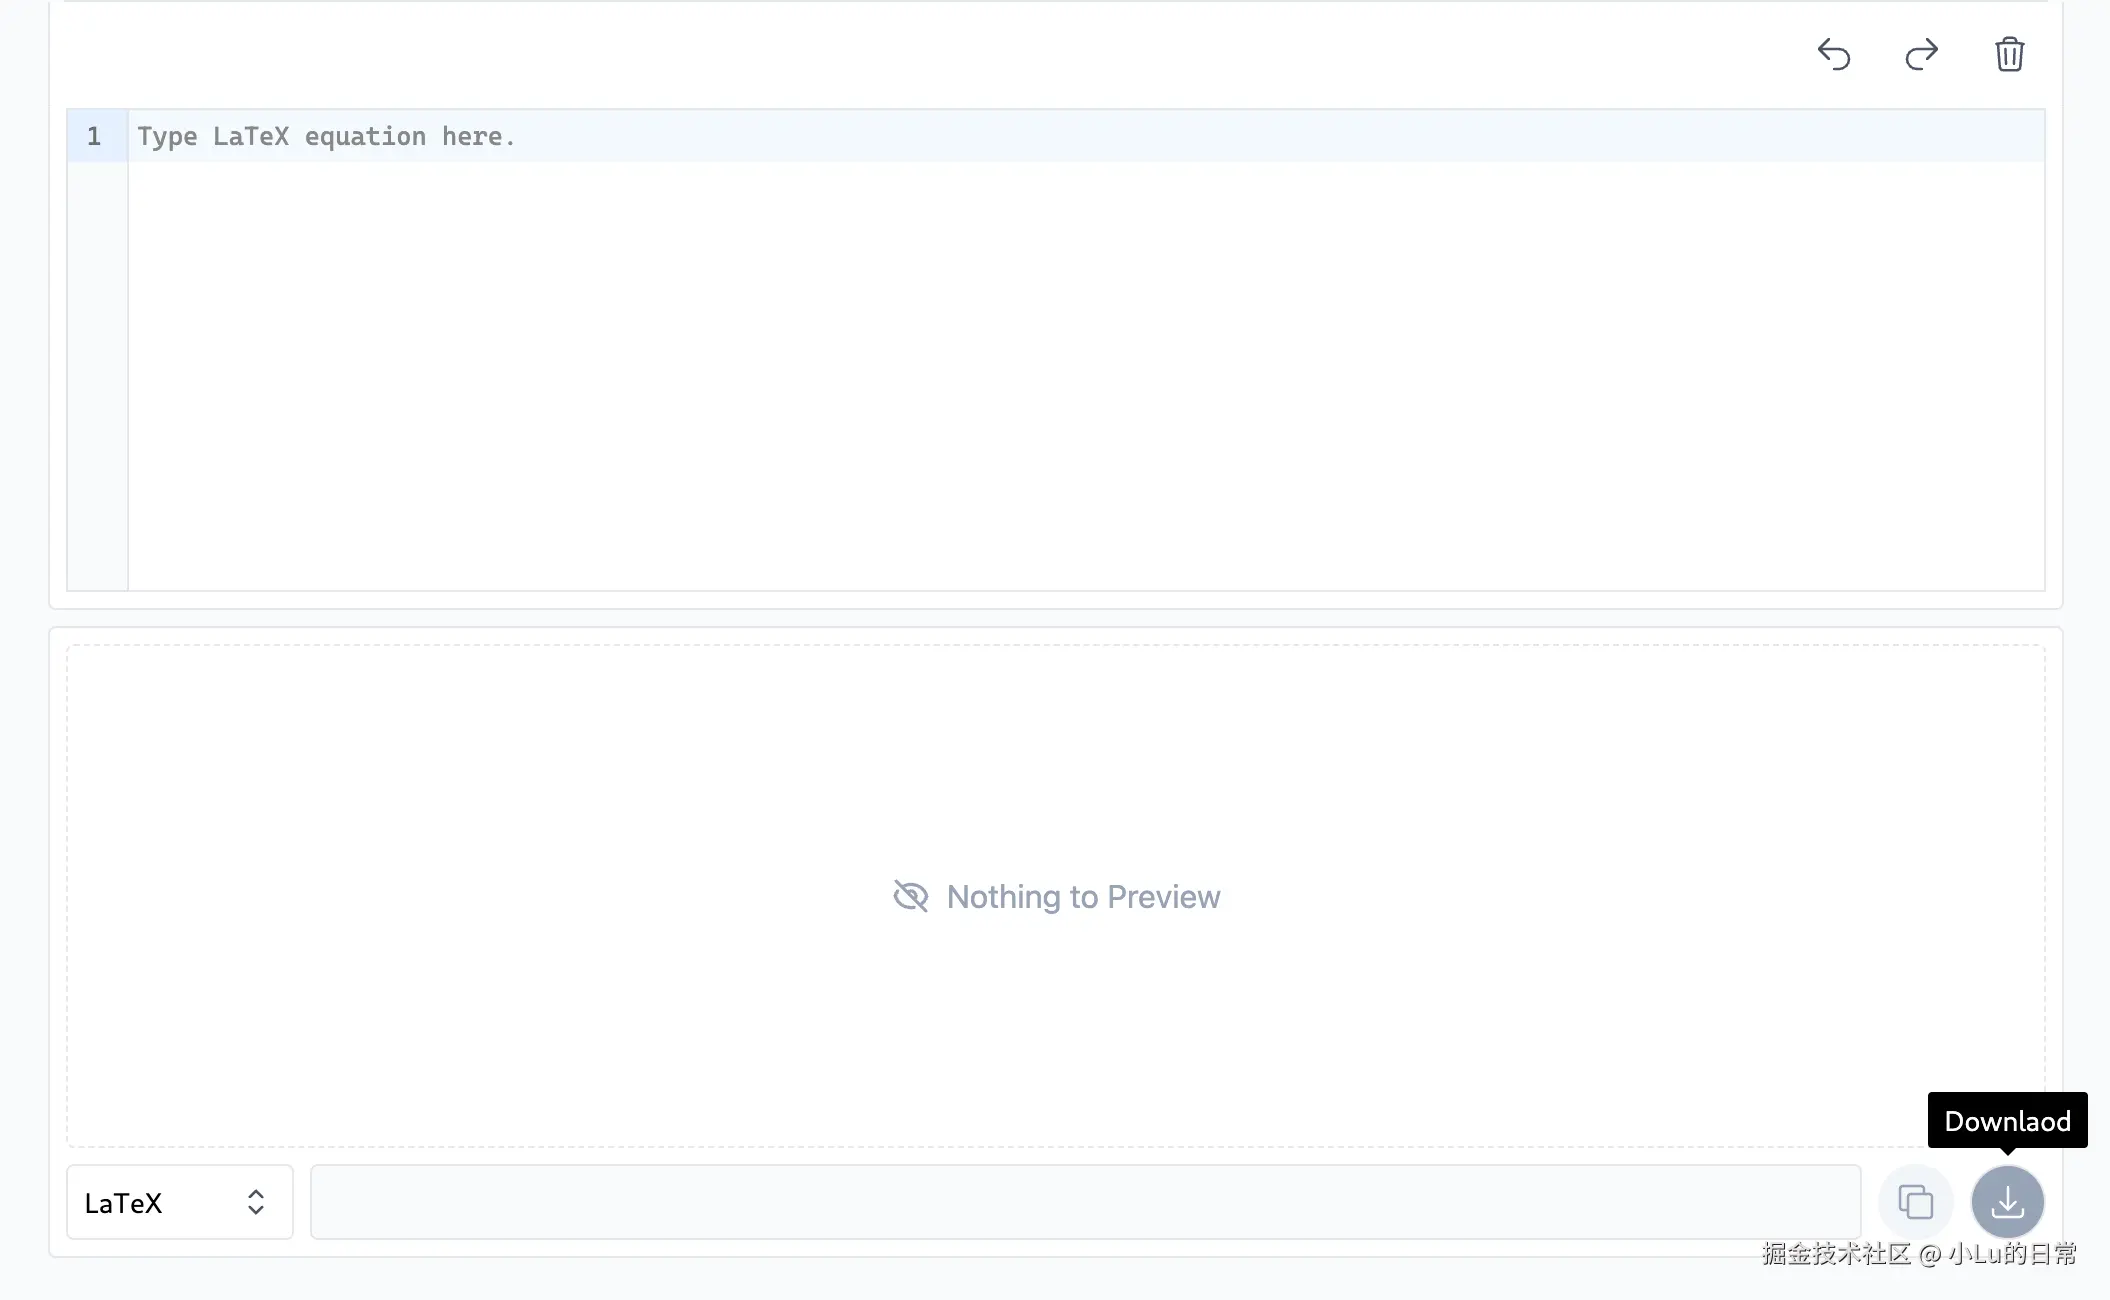The height and width of the screenshot is (1300, 2110).
Task: Click the round Download icon button
Action: point(2007,1201)
